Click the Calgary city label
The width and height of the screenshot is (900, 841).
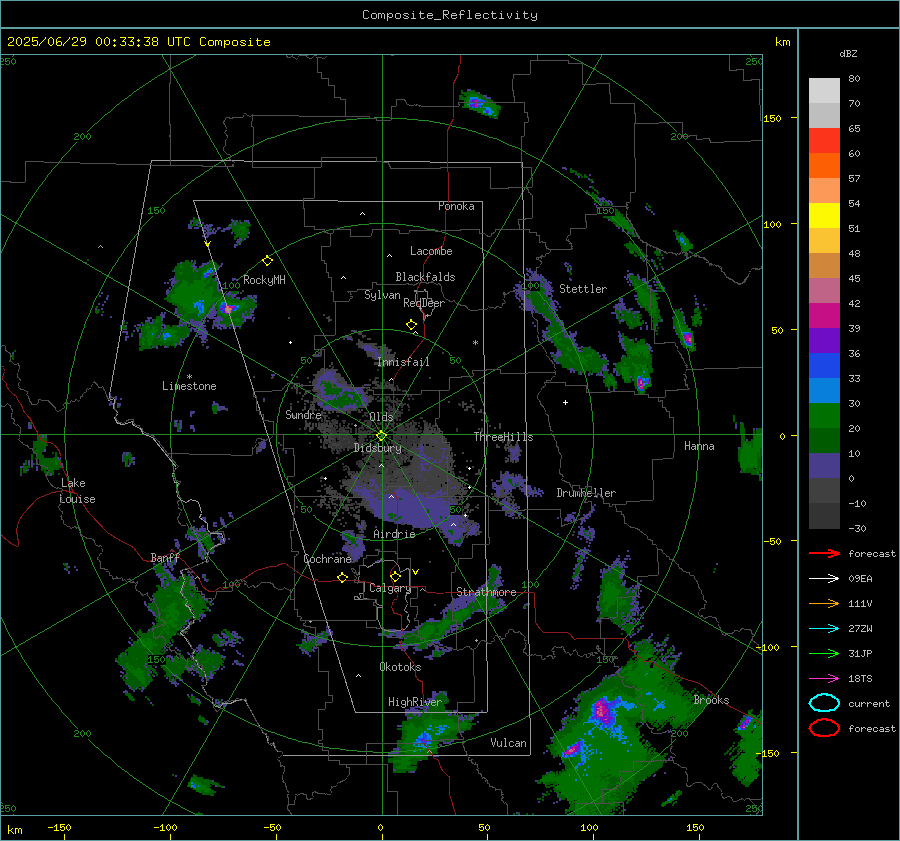click(x=390, y=588)
